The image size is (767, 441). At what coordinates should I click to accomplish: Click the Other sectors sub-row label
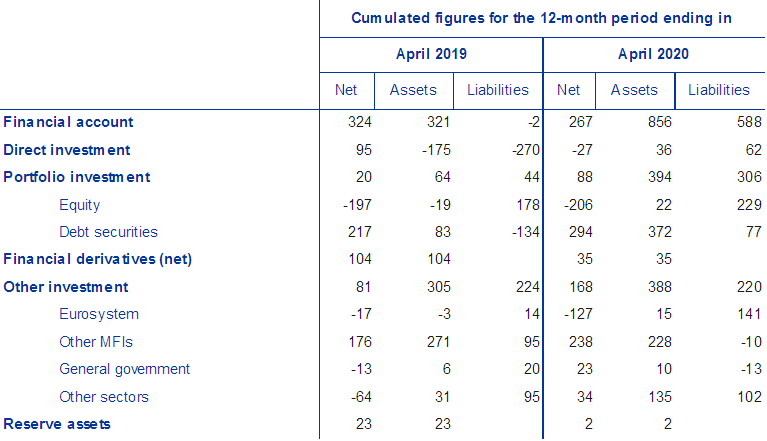tap(104, 397)
